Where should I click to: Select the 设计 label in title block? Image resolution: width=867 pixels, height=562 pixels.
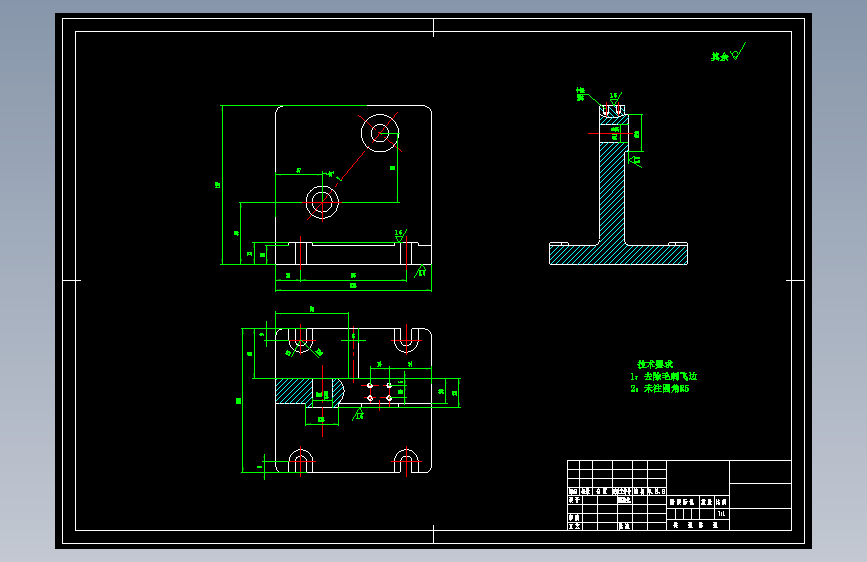click(574, 499)
